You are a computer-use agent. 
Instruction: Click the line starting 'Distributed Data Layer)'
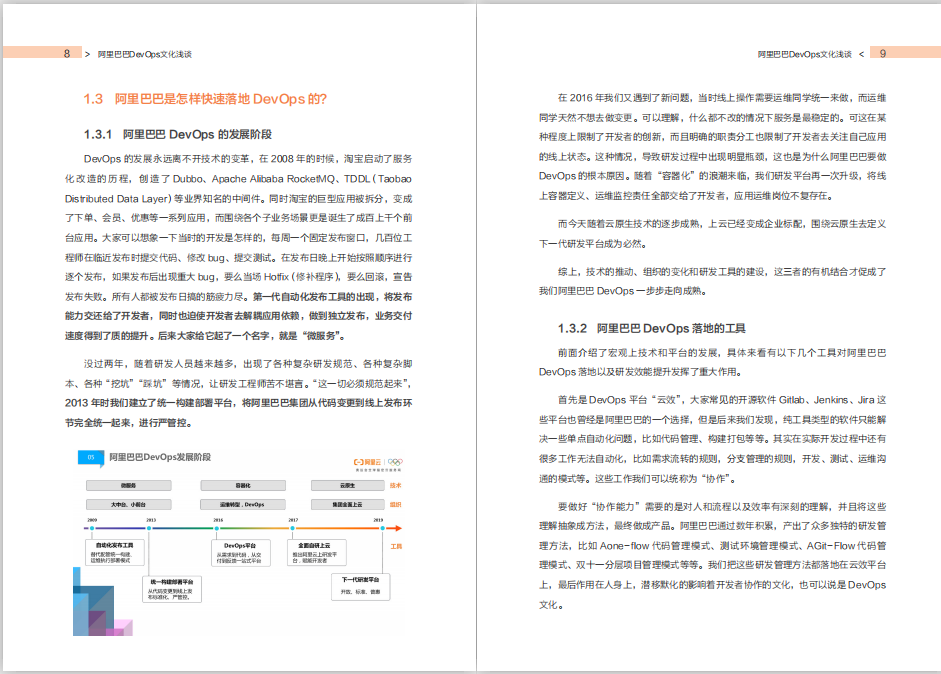tap(238, 199)
